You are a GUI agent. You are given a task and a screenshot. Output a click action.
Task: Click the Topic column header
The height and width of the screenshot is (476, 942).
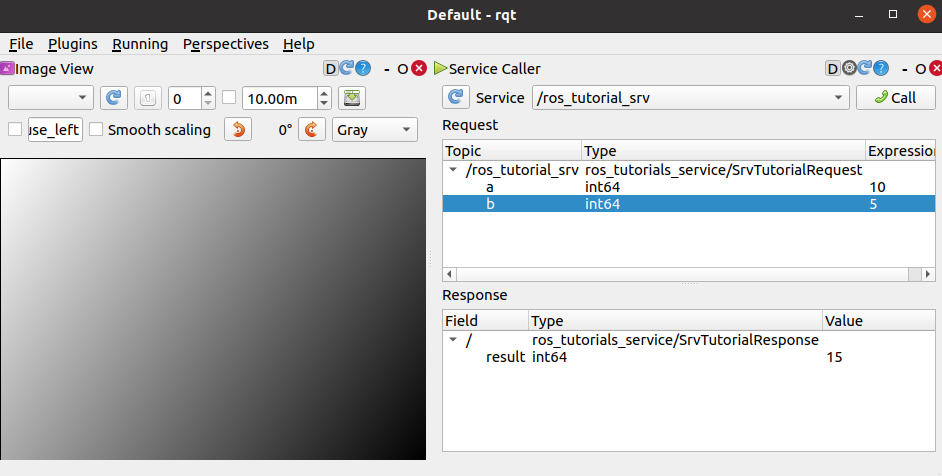512,151
